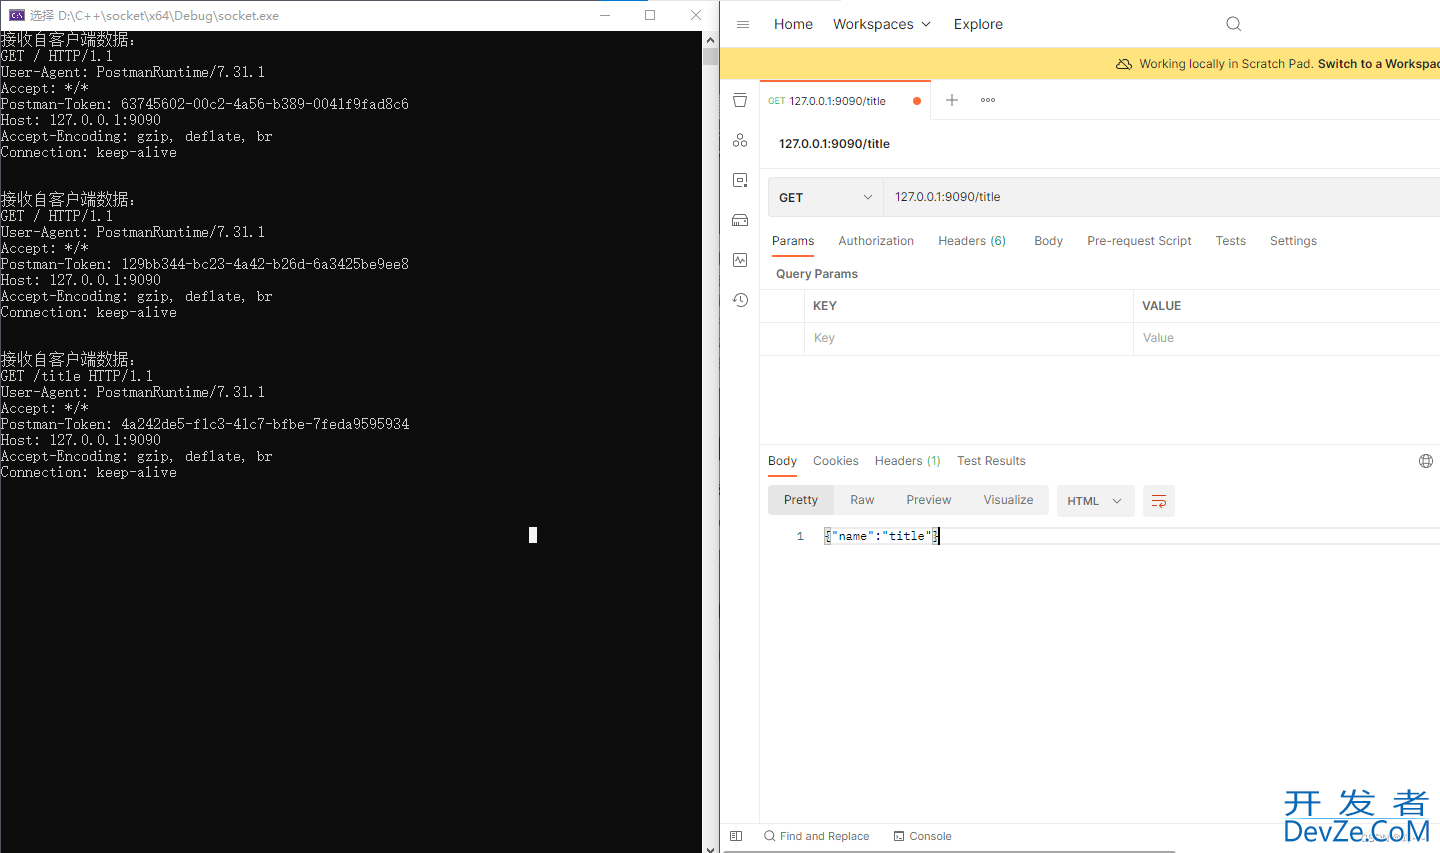Open Postman hamburger menu icon
Viewport: 1440px width, 853px height.
[x=743, y=24]
